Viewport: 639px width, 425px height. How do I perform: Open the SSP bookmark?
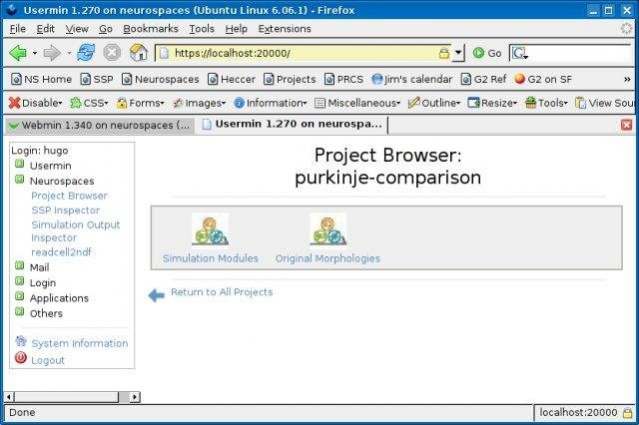[97, 79]
